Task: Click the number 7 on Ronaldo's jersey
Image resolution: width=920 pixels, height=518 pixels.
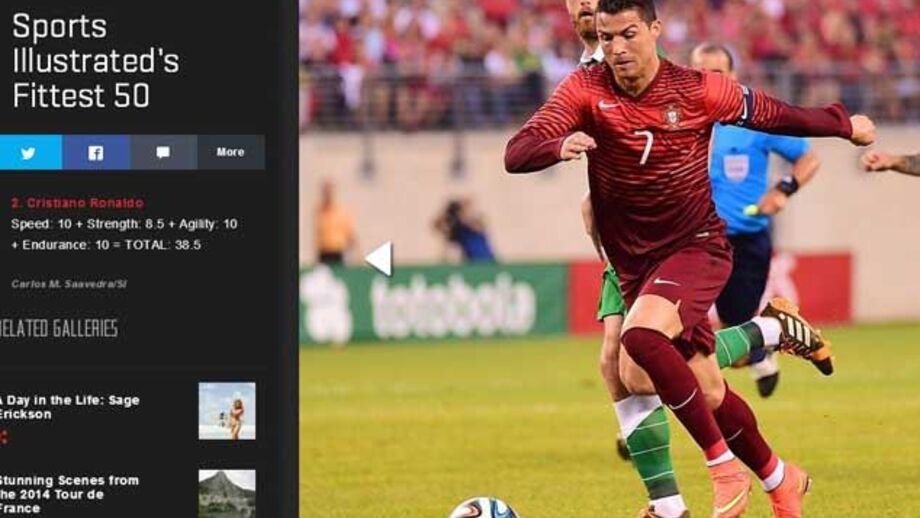Action: coord(644,147)
